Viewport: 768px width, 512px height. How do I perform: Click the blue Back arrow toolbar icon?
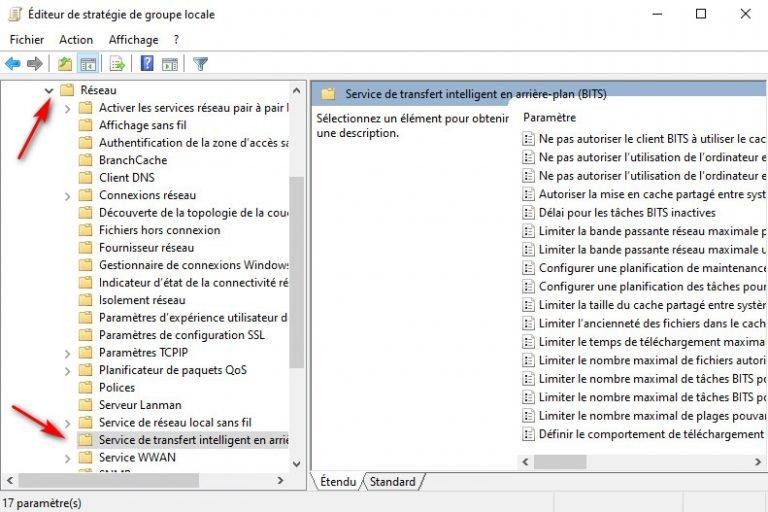[13, 64]
